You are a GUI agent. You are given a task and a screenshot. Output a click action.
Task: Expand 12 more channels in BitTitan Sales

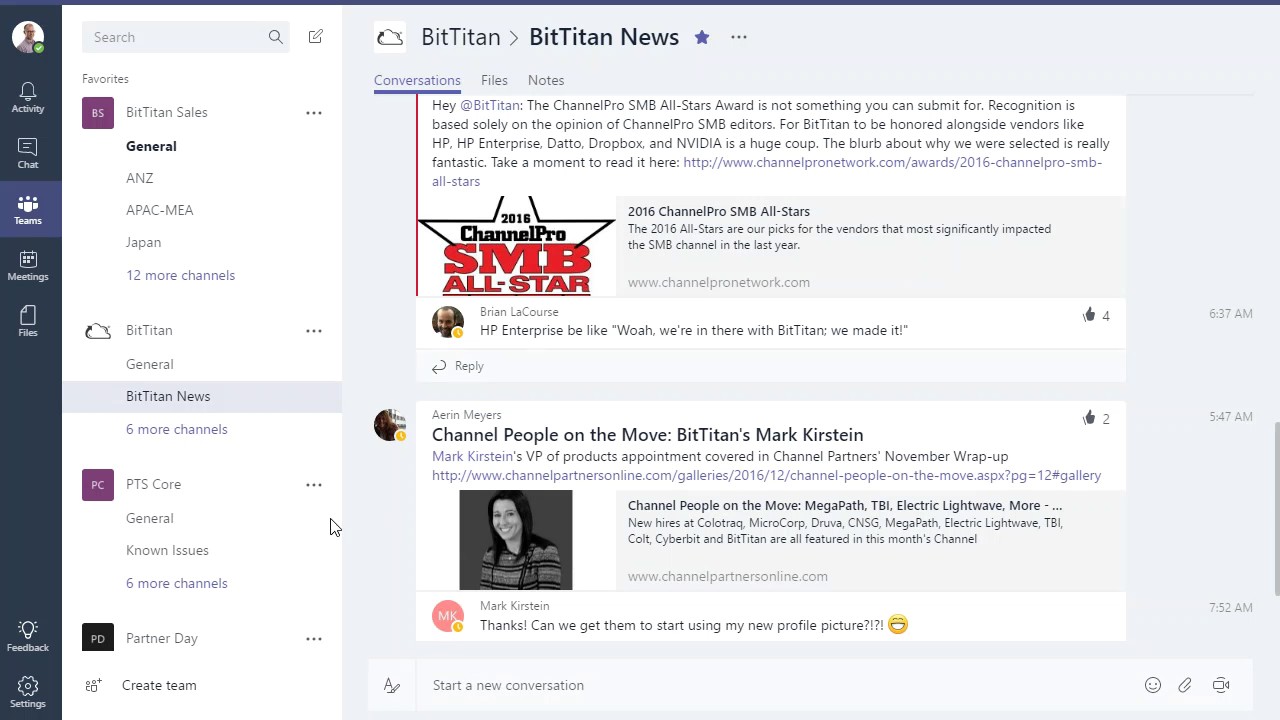click(180, 275)
